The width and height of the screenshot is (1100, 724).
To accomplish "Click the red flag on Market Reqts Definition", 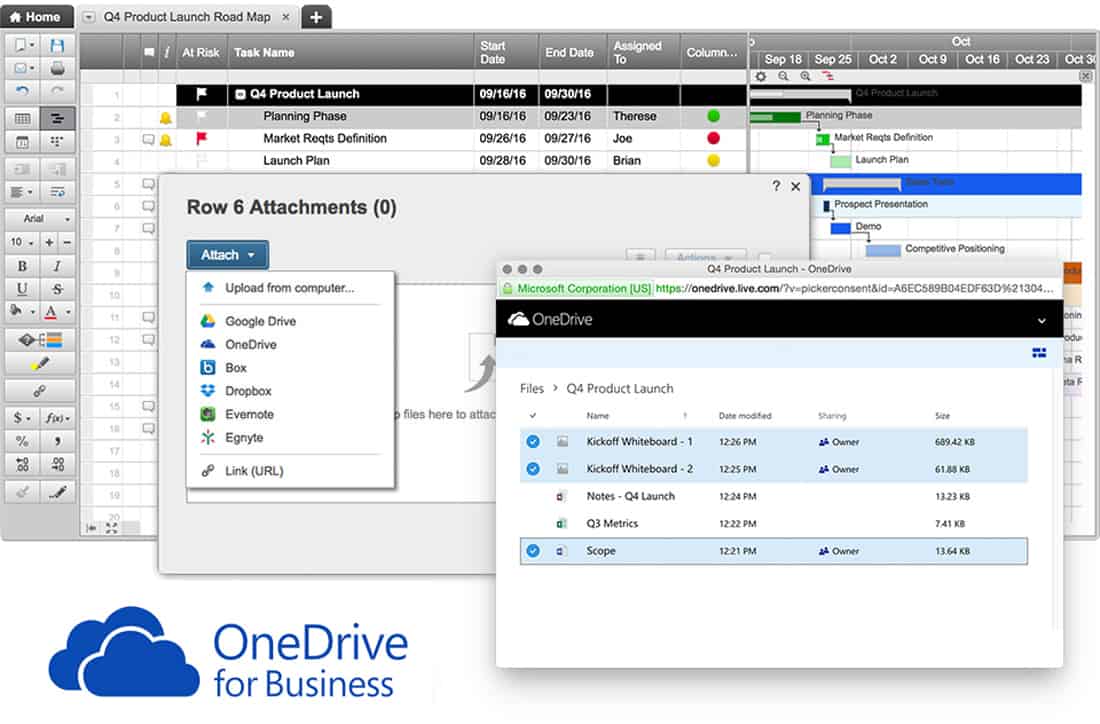I will tap(201, 138).
